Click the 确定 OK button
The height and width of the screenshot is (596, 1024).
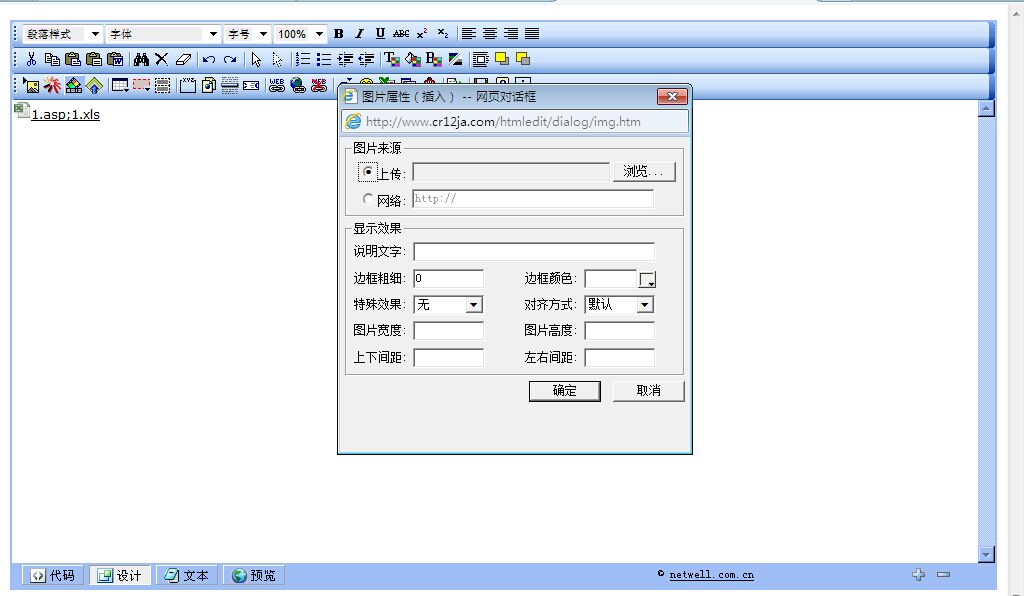pyautogui.click(x=565, y=390)
